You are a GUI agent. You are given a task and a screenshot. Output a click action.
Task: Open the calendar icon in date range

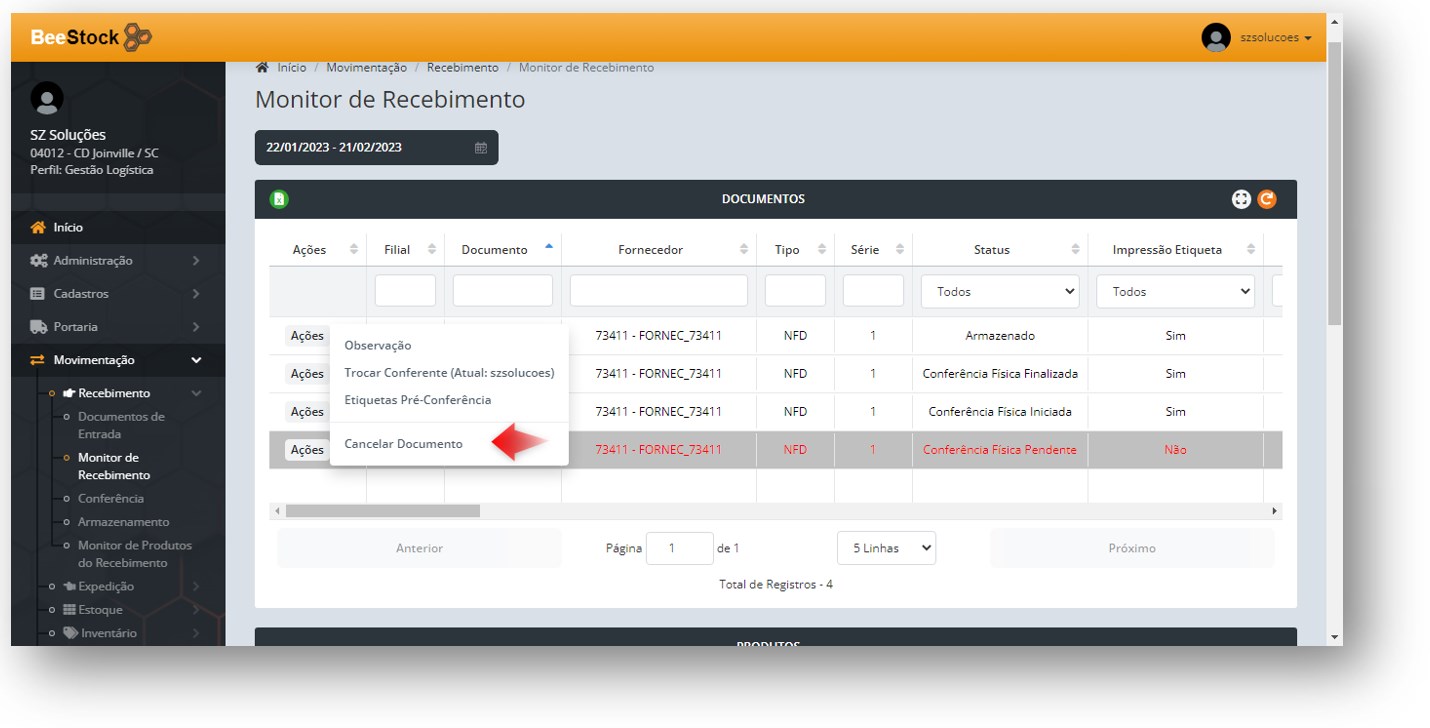tap(481, 148)
